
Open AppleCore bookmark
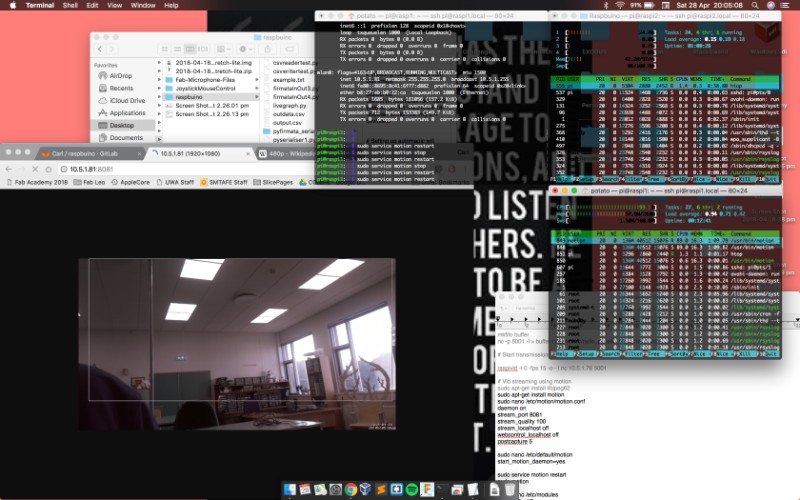tap(130, 182)
